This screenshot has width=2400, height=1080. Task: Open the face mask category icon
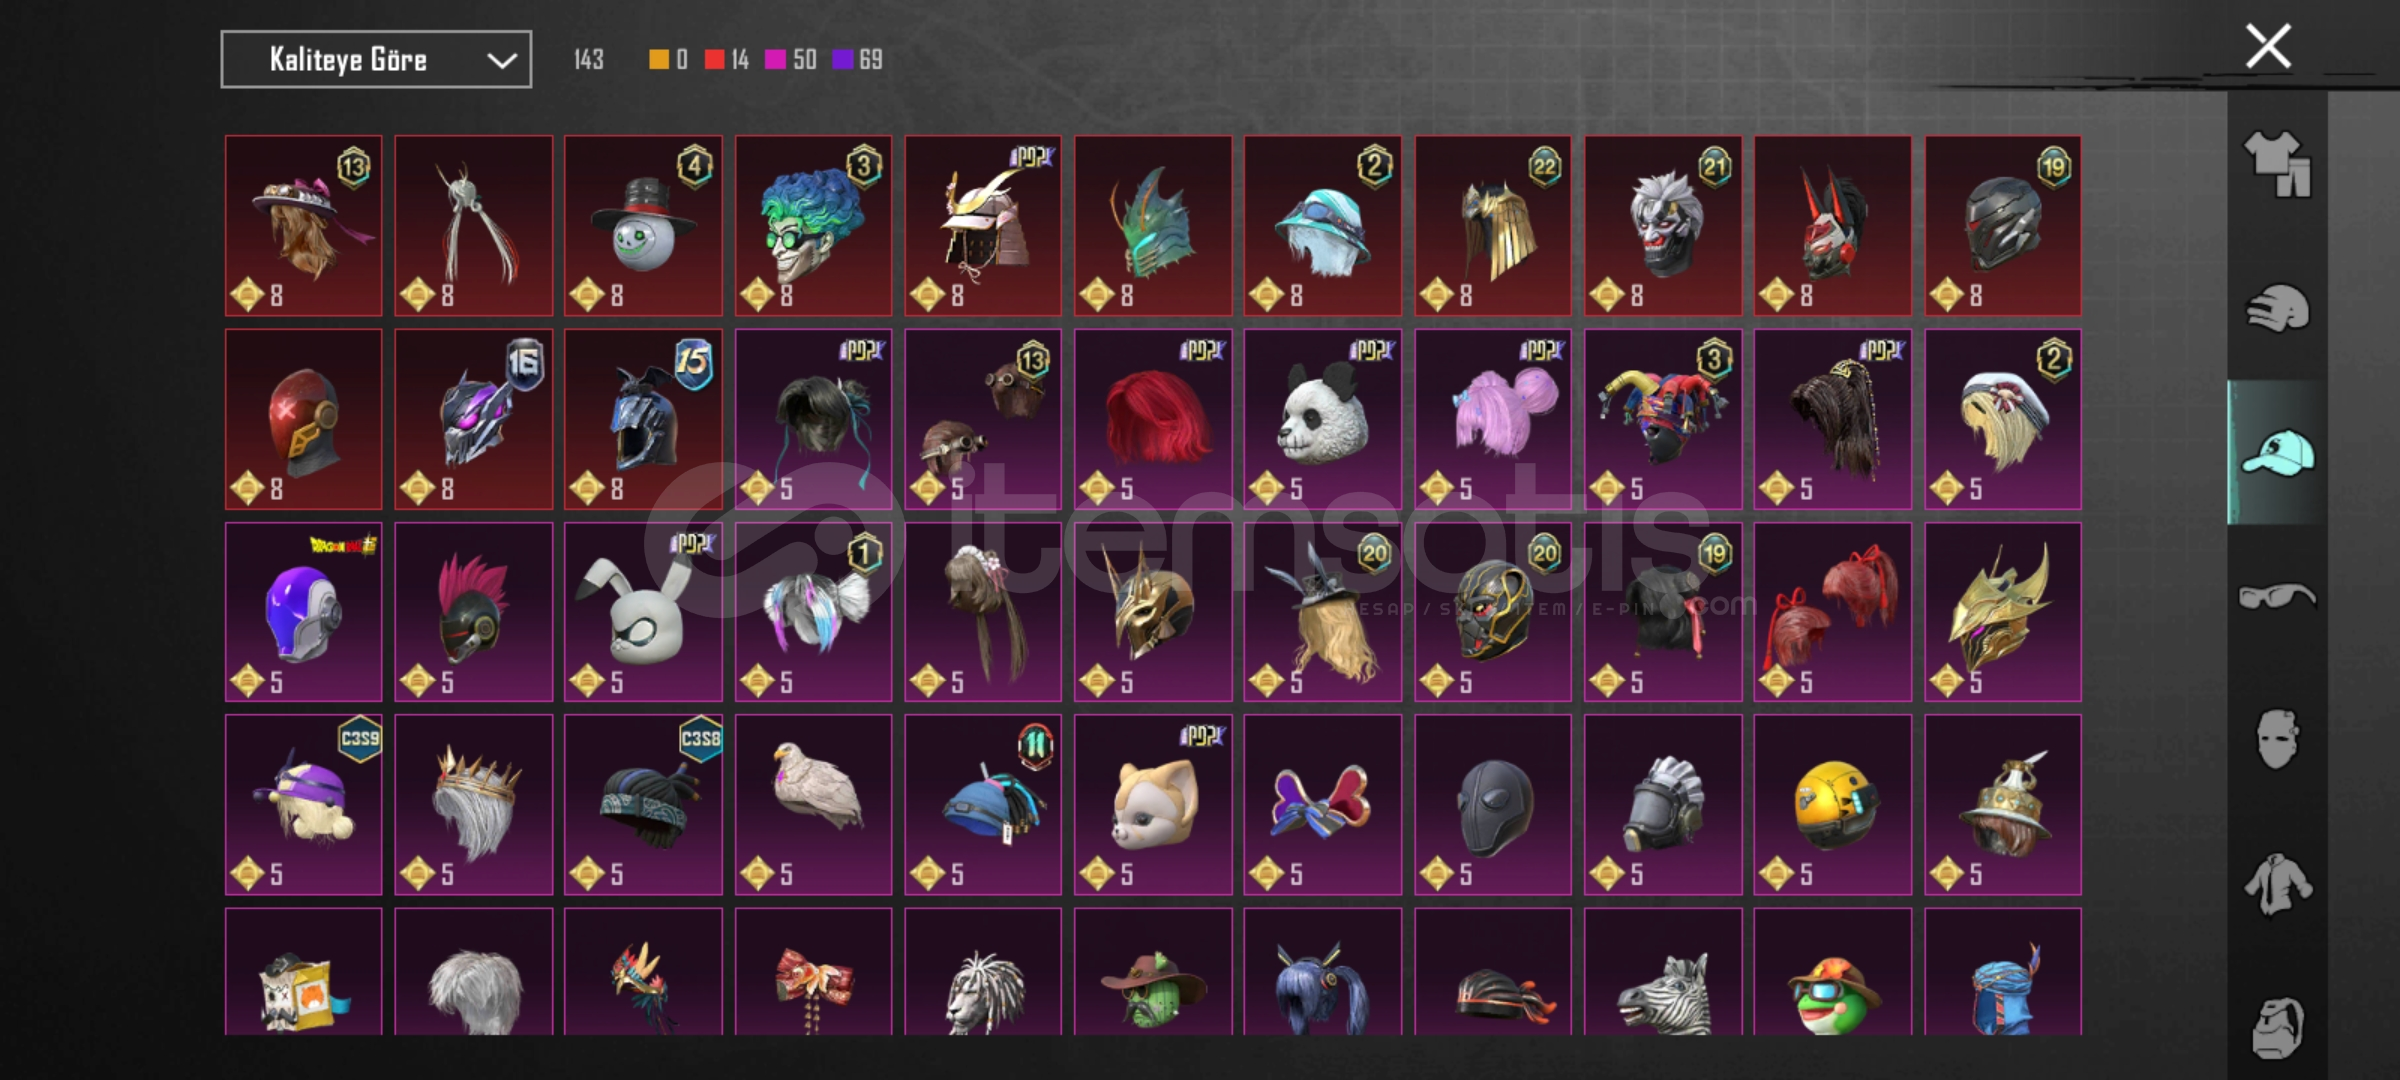point(2277,739)
